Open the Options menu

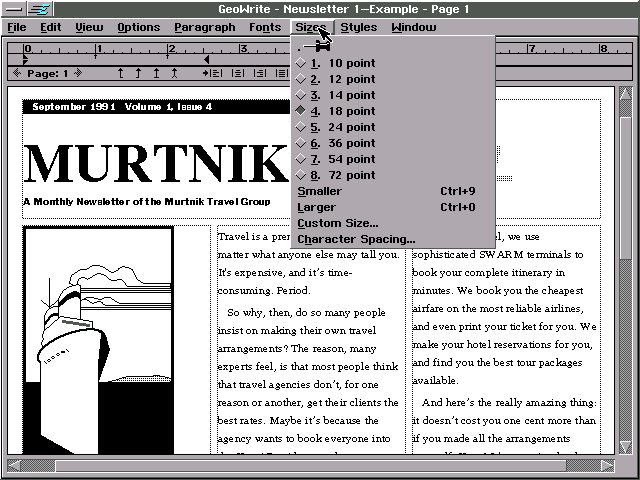point(139,27)
